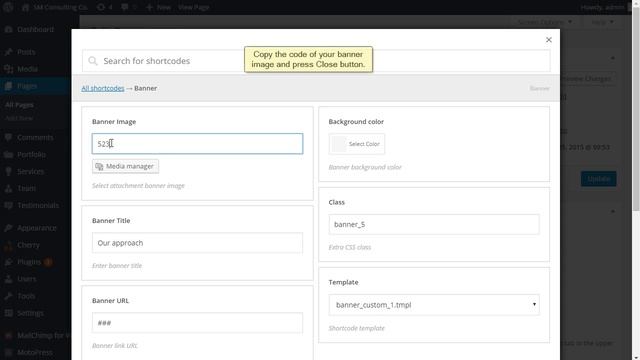Open Team in the sidebar
Viewport: 640px width, 360px height.
27,189
